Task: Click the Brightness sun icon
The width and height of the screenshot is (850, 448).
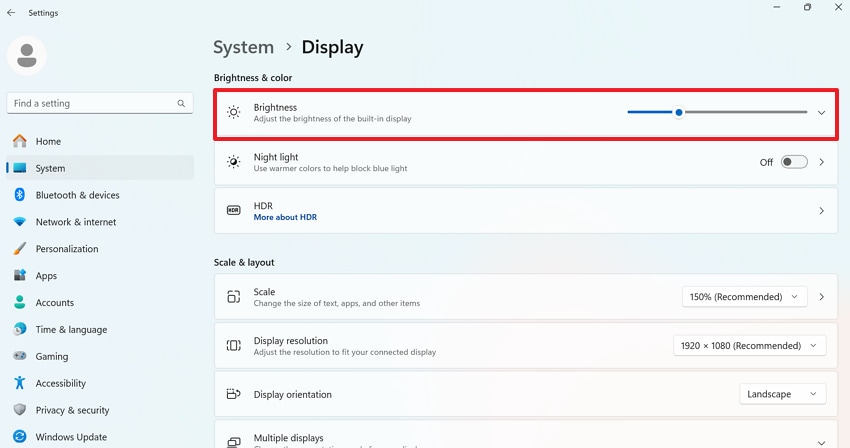Action: coord(234,112)
